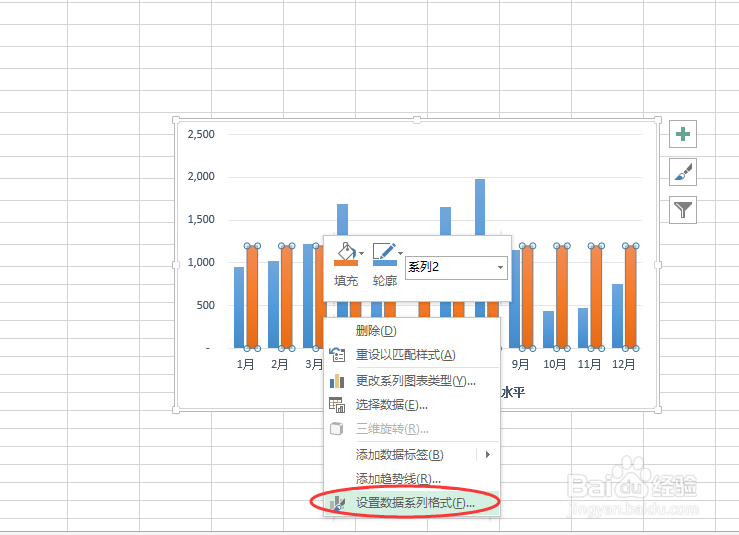The width and height of the screenshot is (739, 535).
Task: Choose 删除(D) from context menu
Action: (x=411, y=330)
